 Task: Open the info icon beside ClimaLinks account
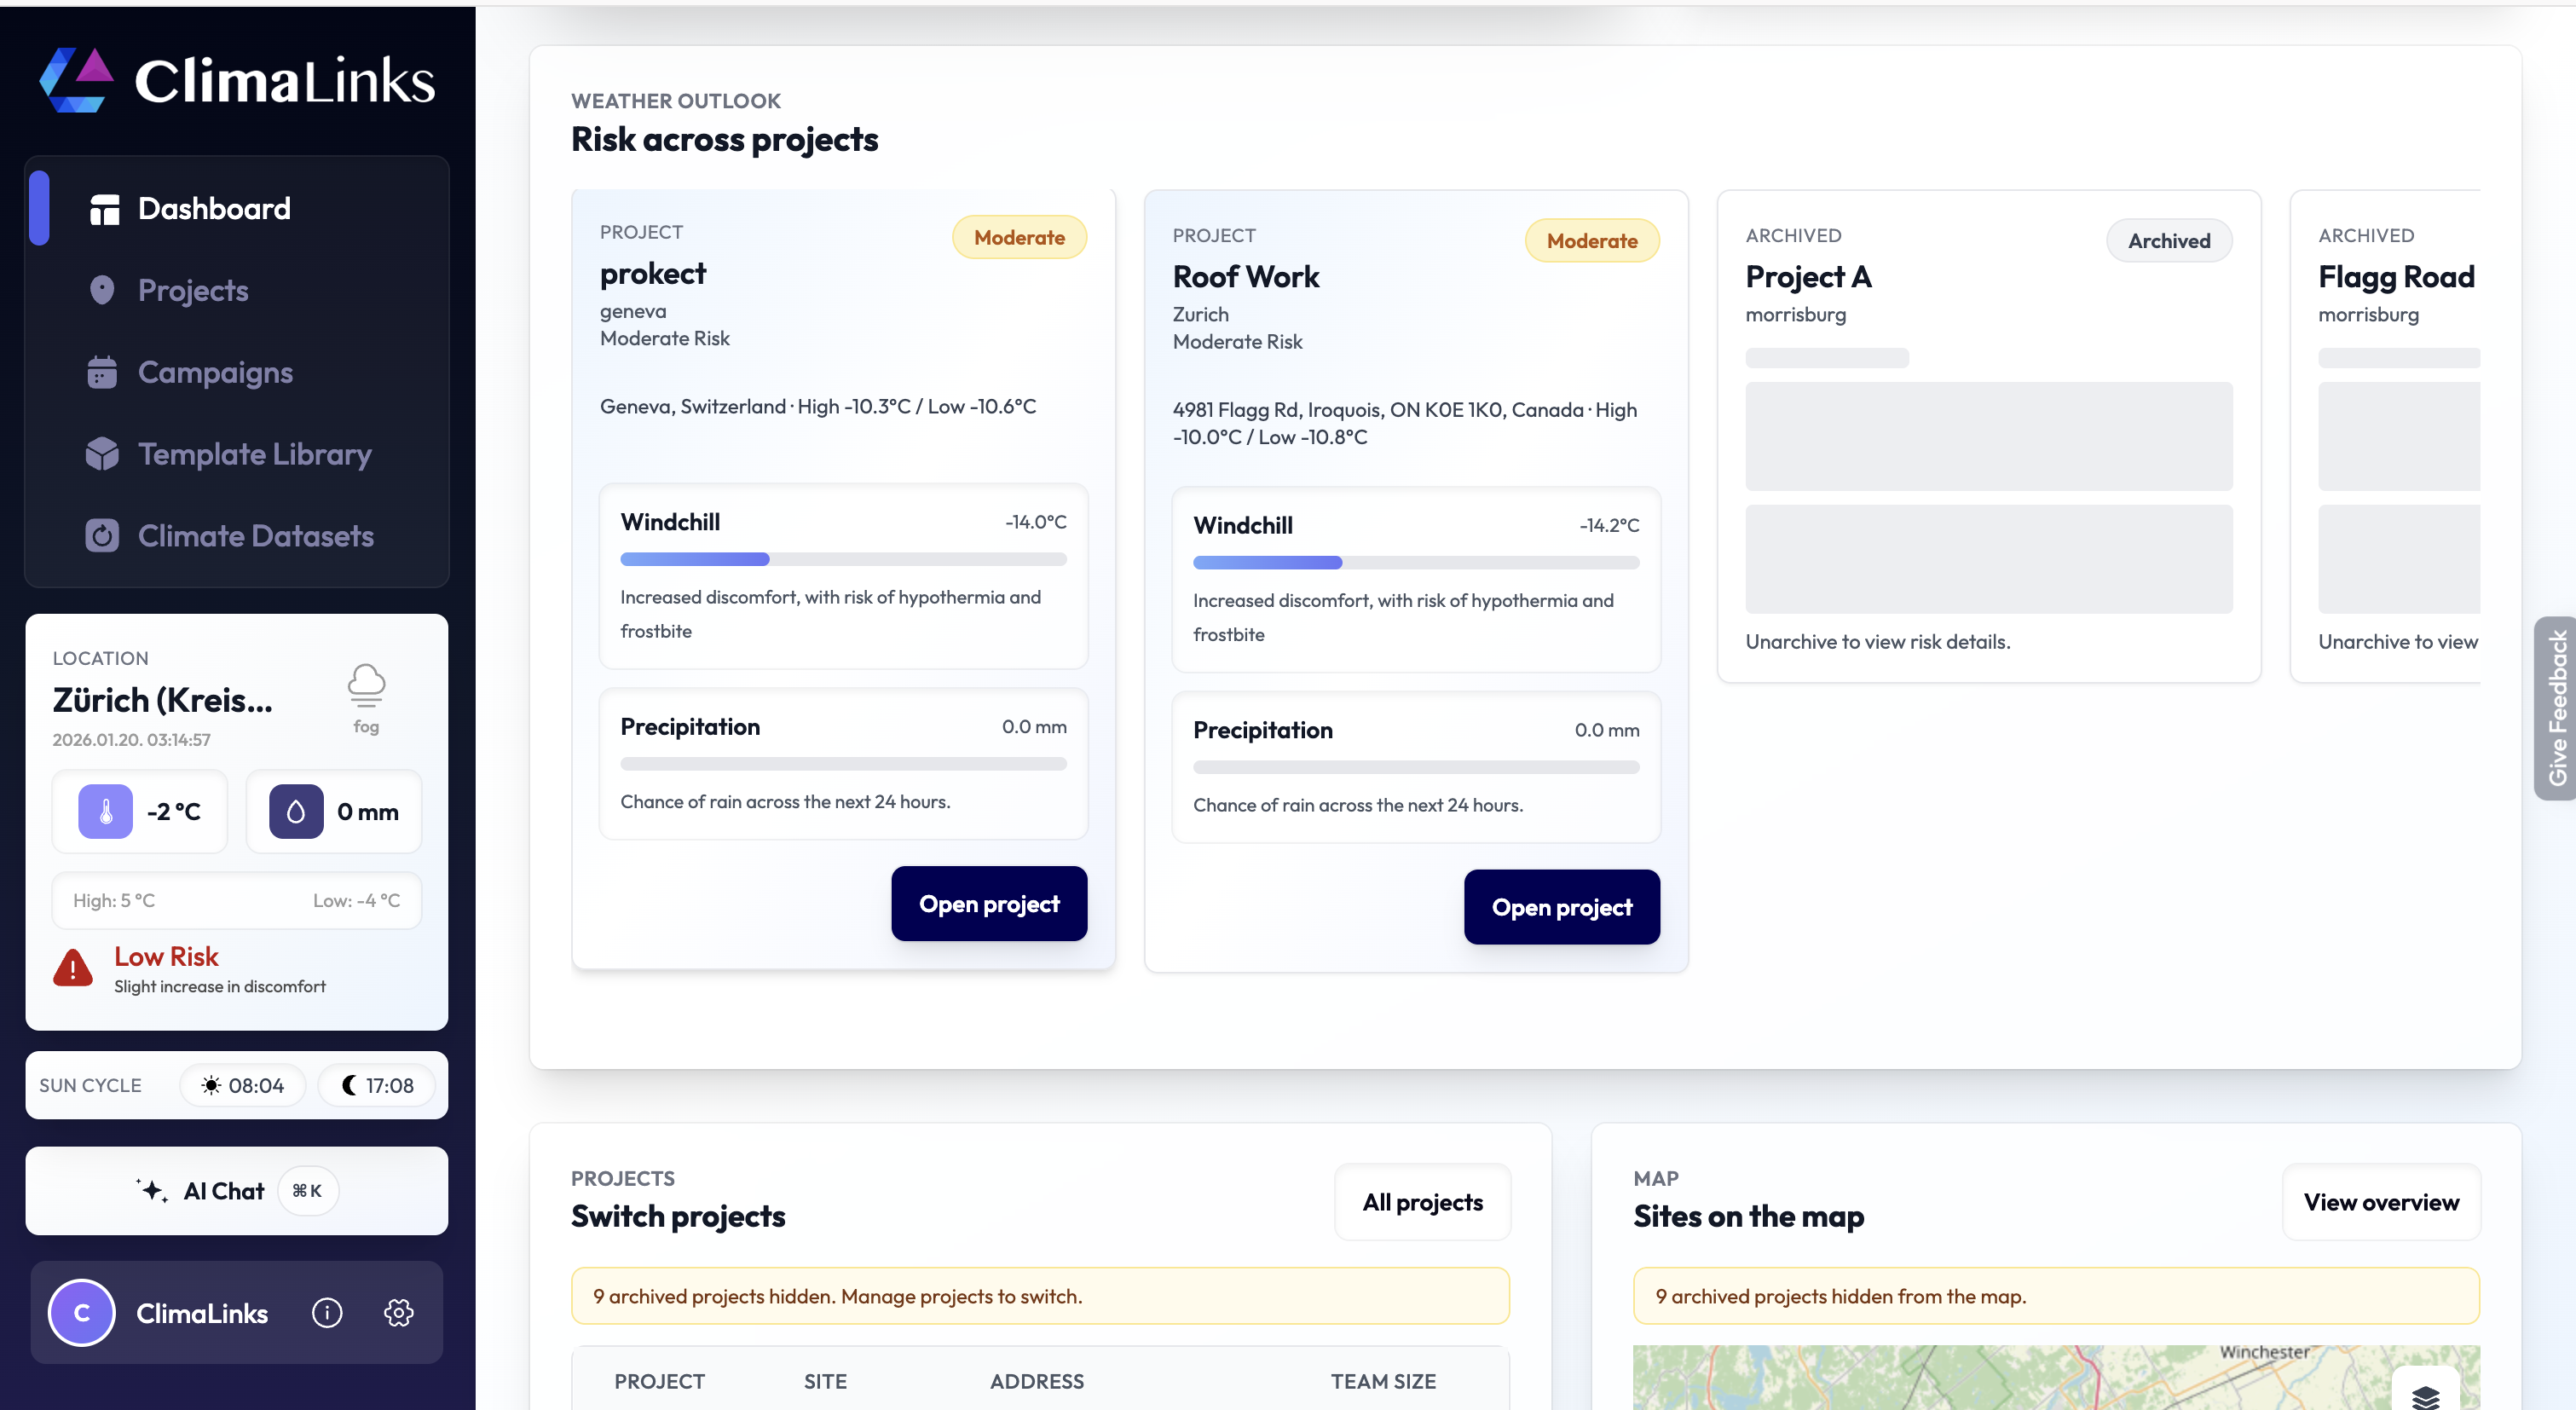click(x=327, y=1312)
